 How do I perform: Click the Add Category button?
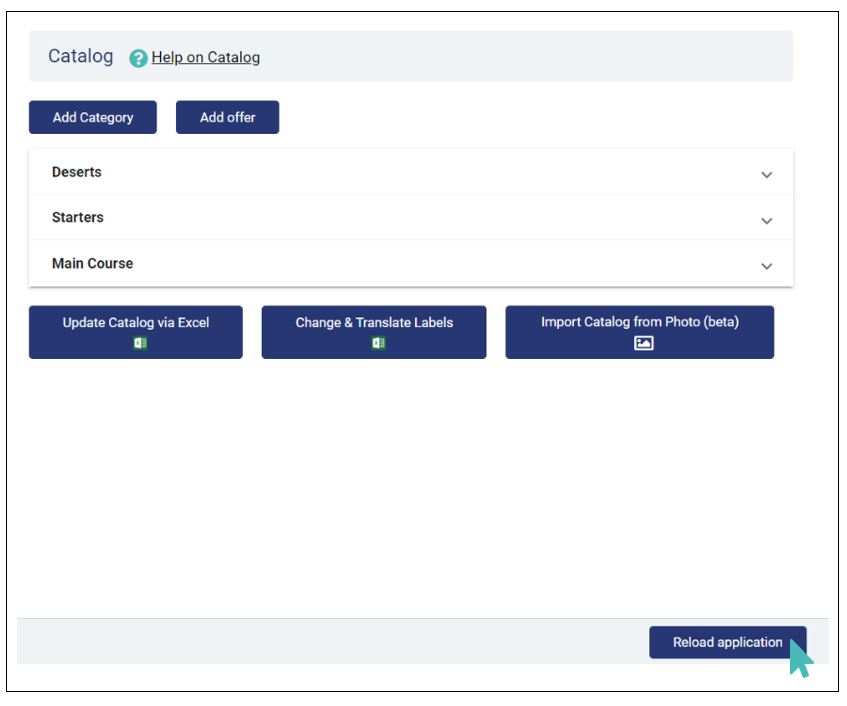(93, 117)
